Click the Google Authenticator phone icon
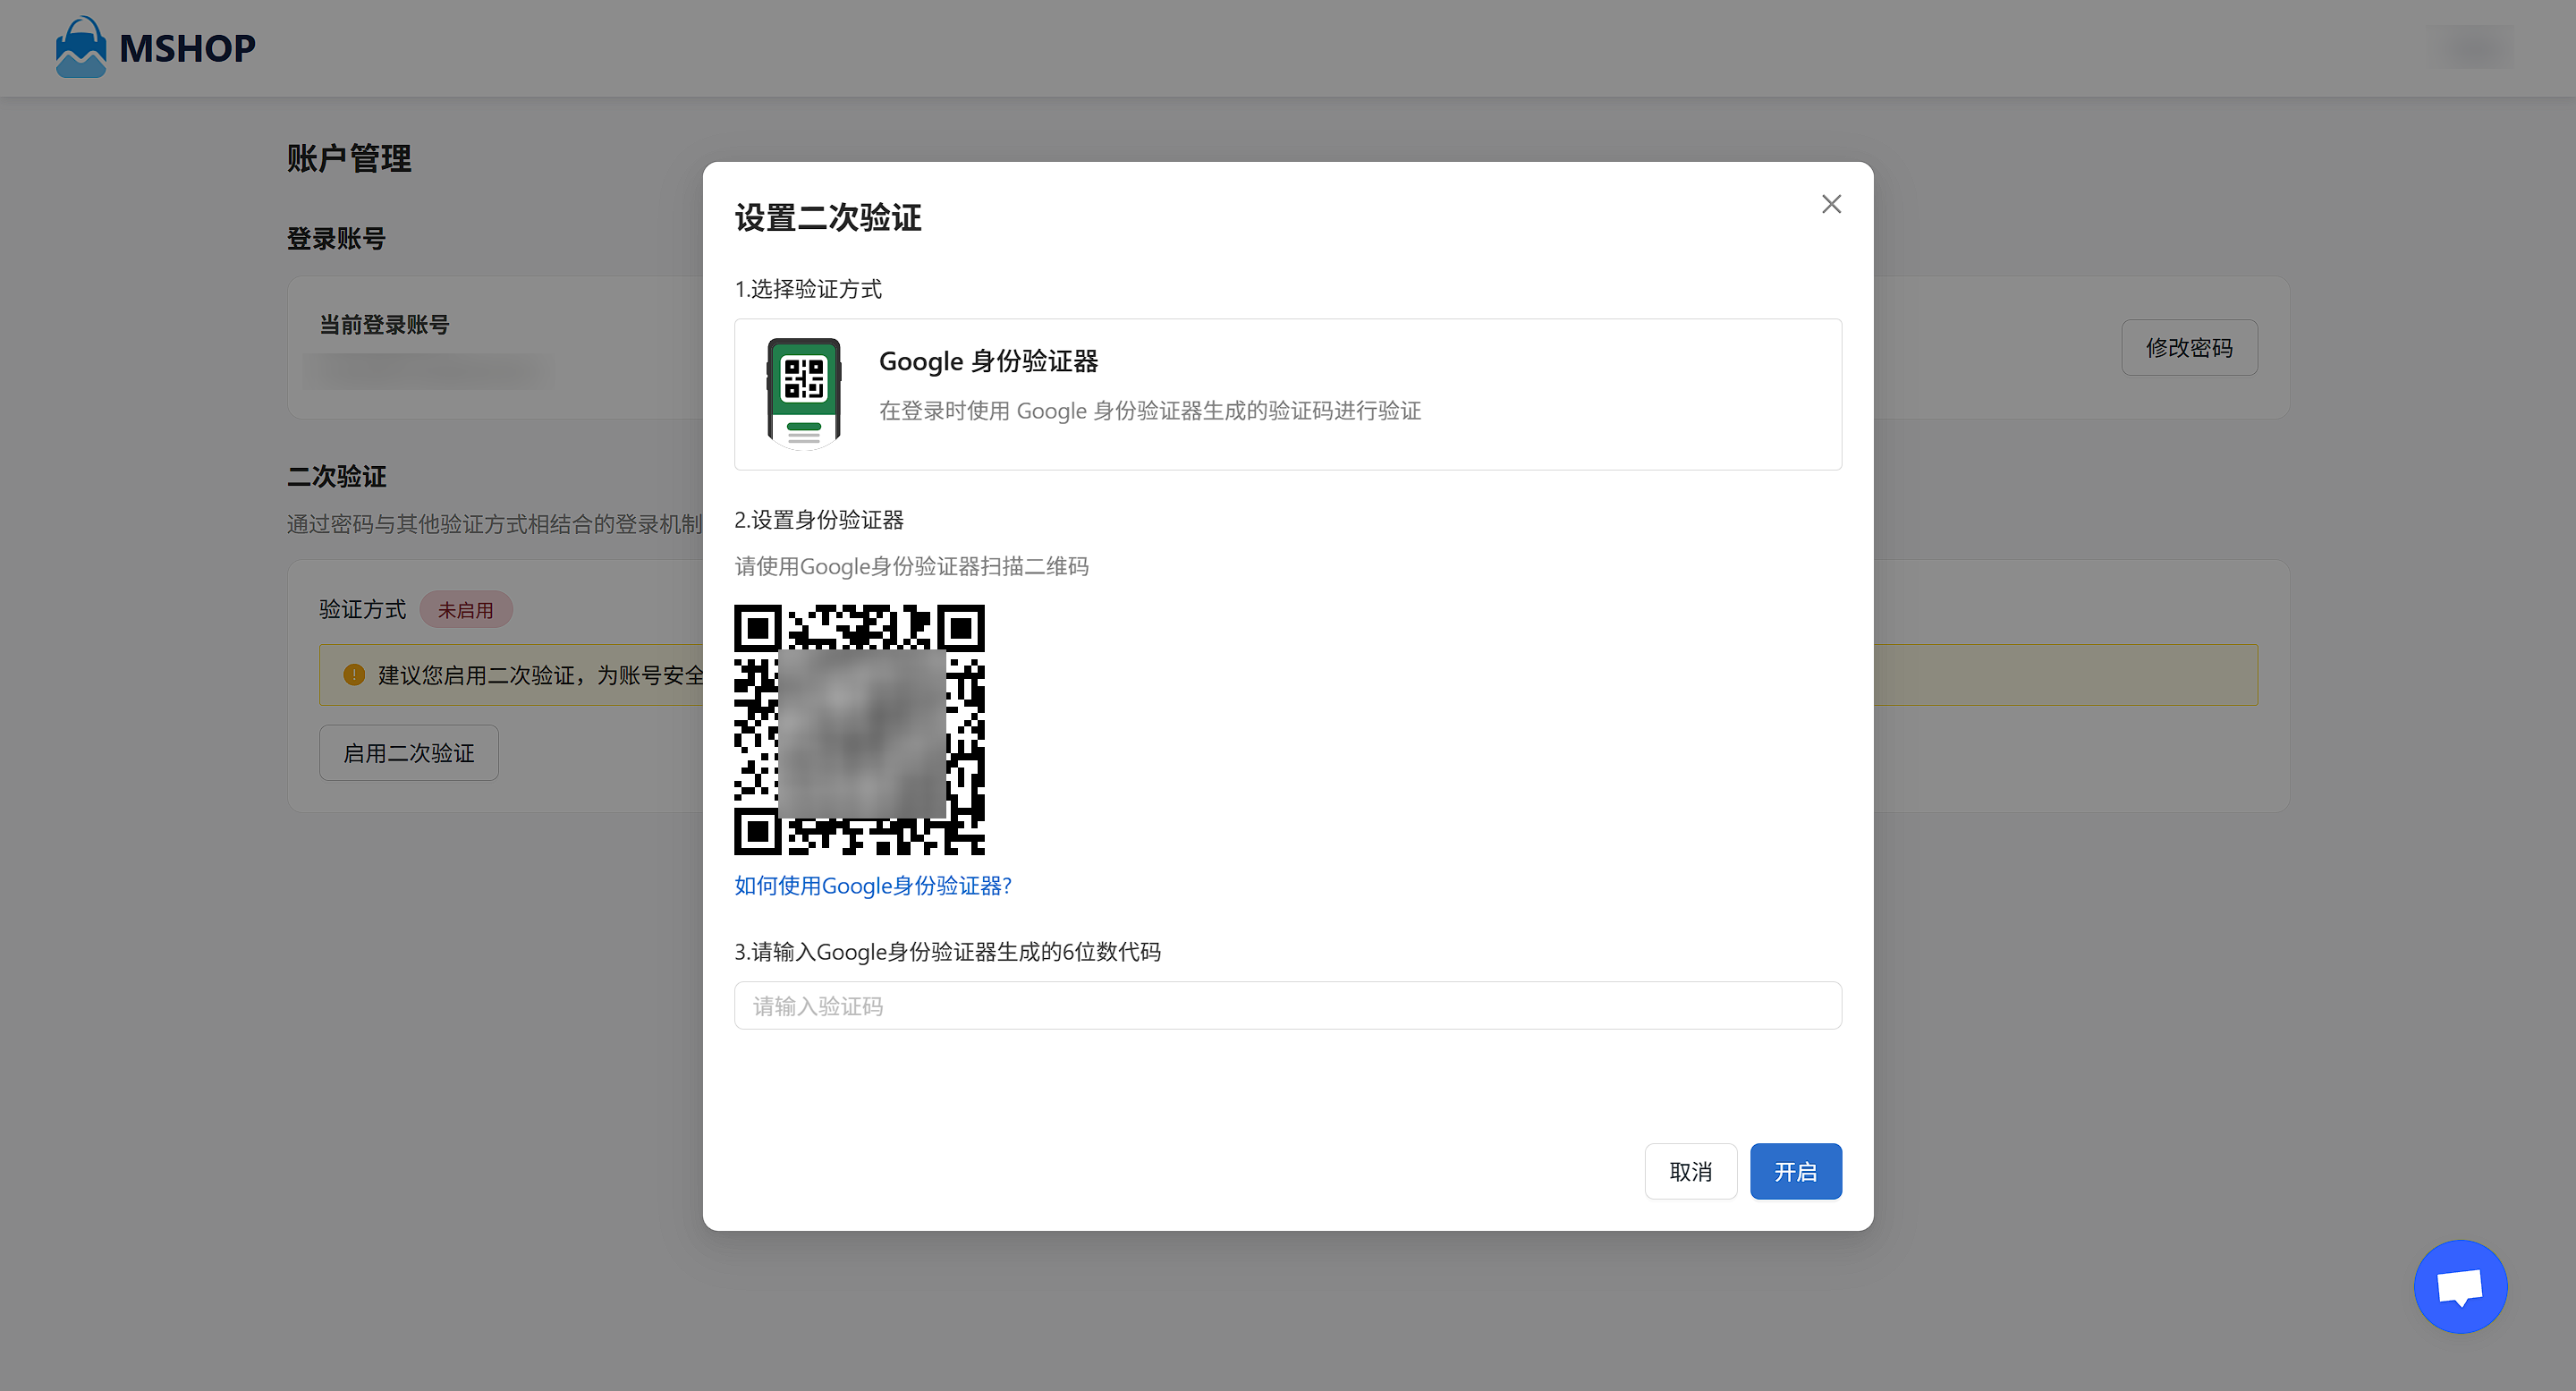Screen dimensions: 2576x1391 803,394
